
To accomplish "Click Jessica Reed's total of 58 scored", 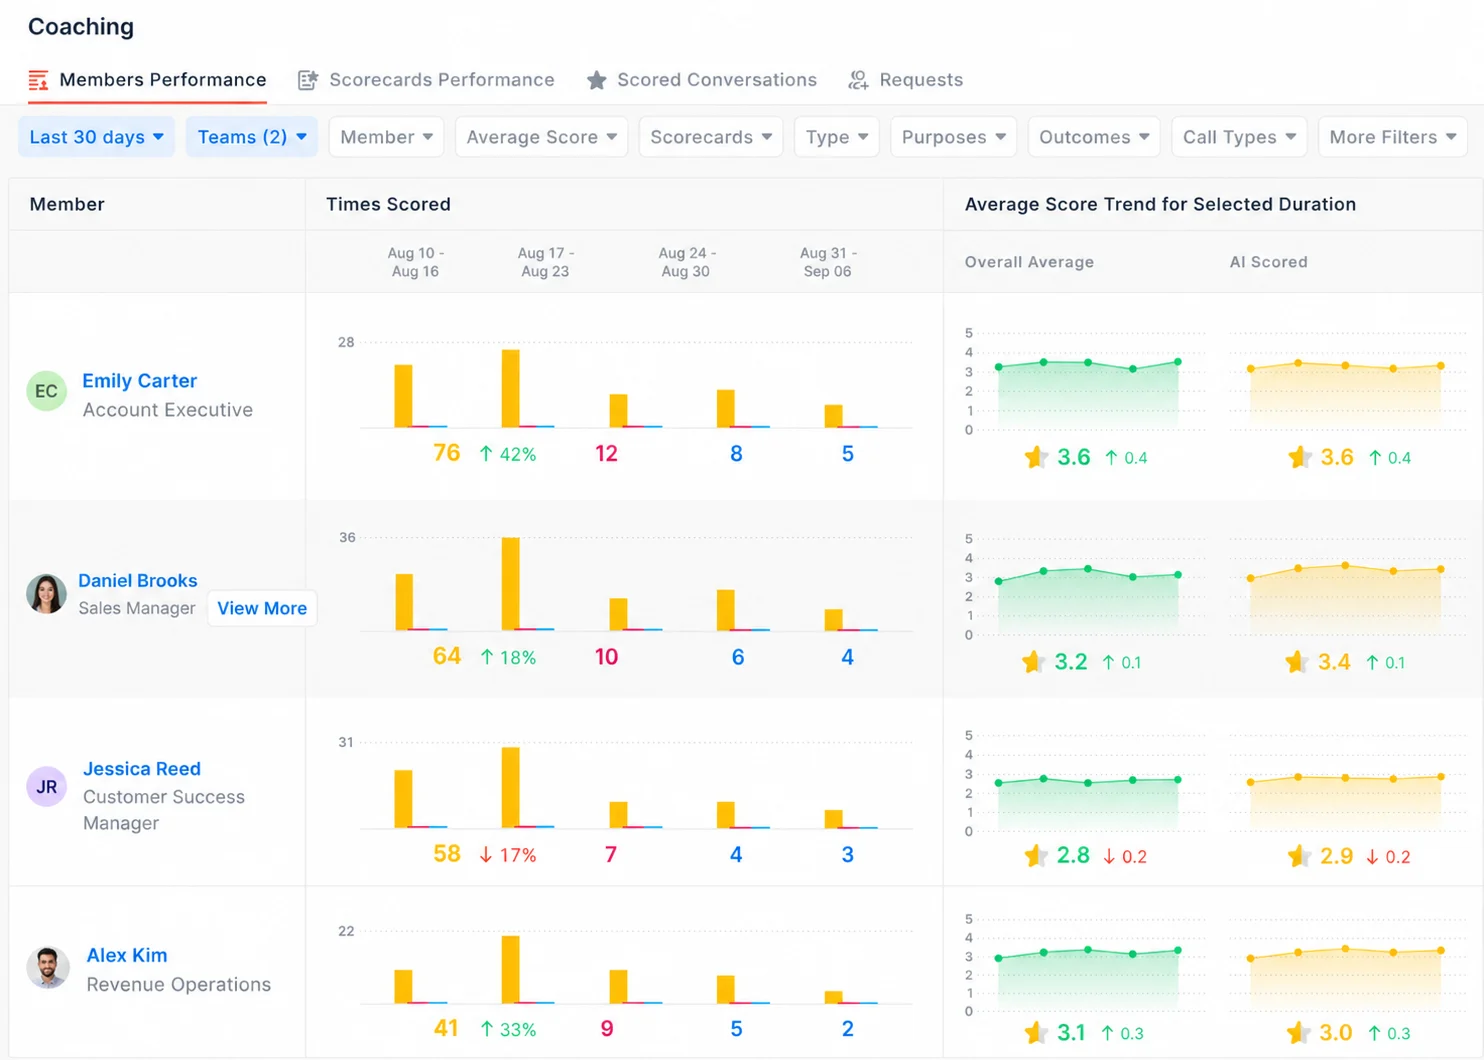I will coord(446,855).
